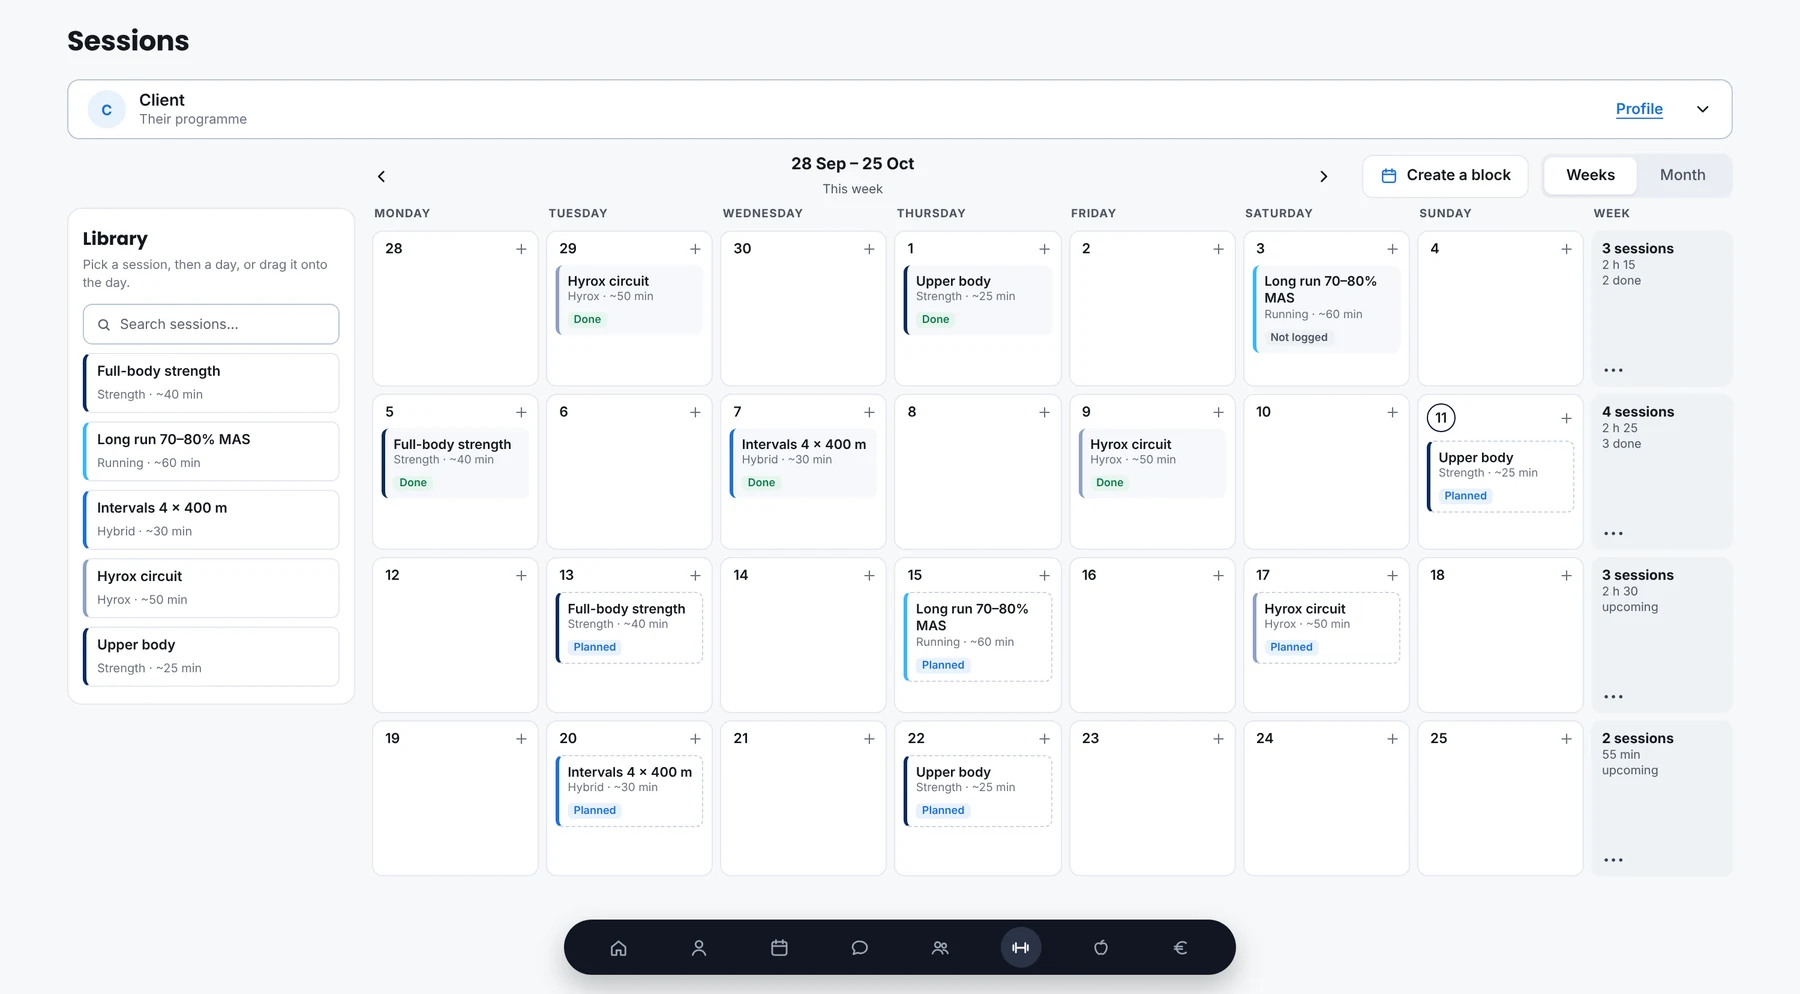The width and height of the screenshot is (1800, 994).
Task: Select today's date 11 circle
Action: 1441,418
